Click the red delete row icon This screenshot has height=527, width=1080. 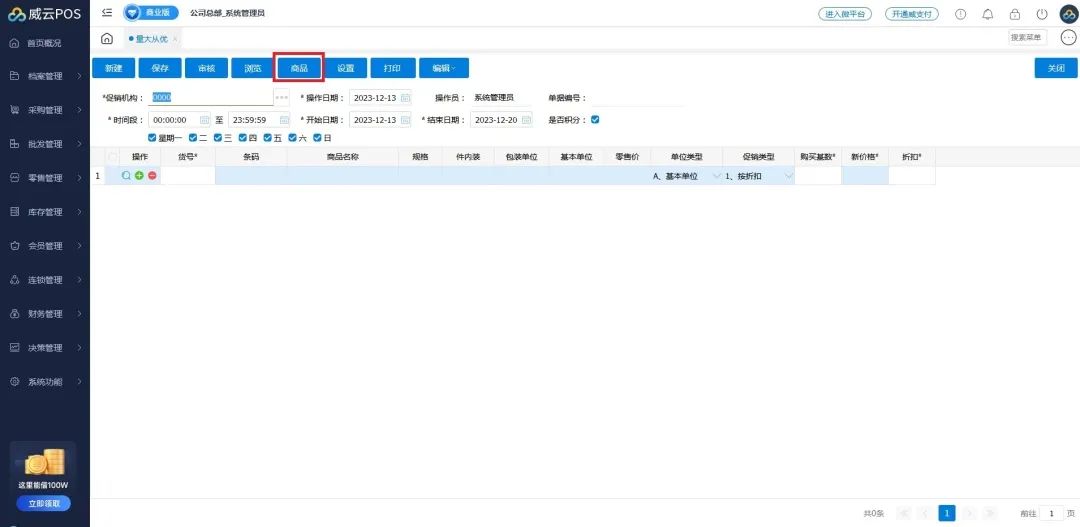coord(152,176)
